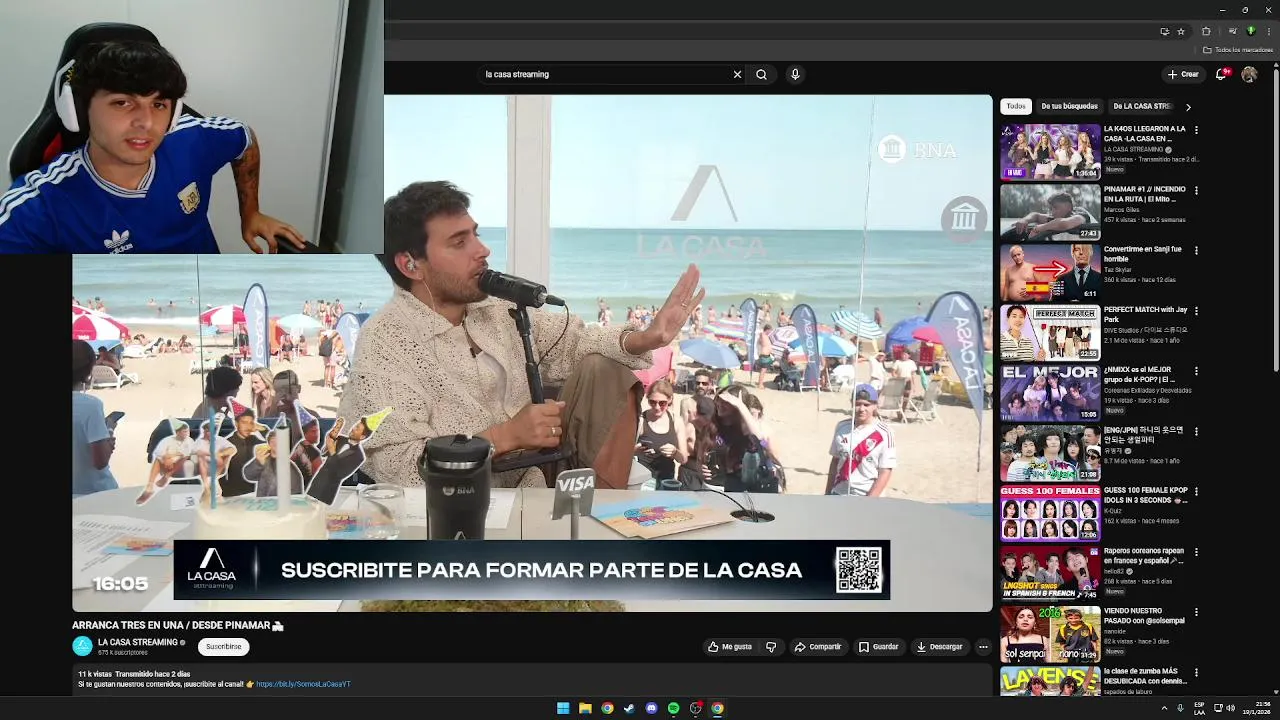Click taskbar volume icon
The height and width of the screenshot is (720, 1280).
pyautogui.click(x=1230, y=708)
